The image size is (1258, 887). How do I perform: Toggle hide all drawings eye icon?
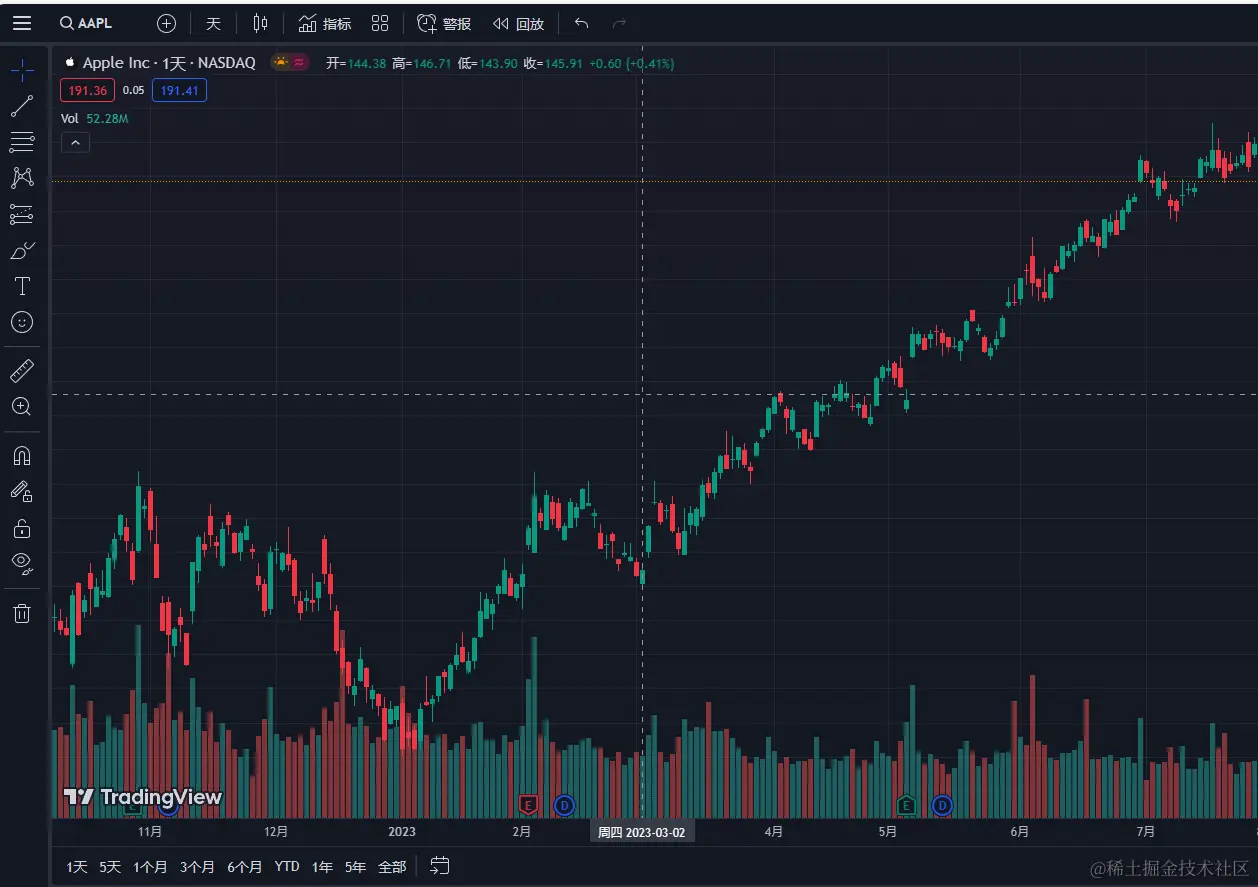point(22,563)
